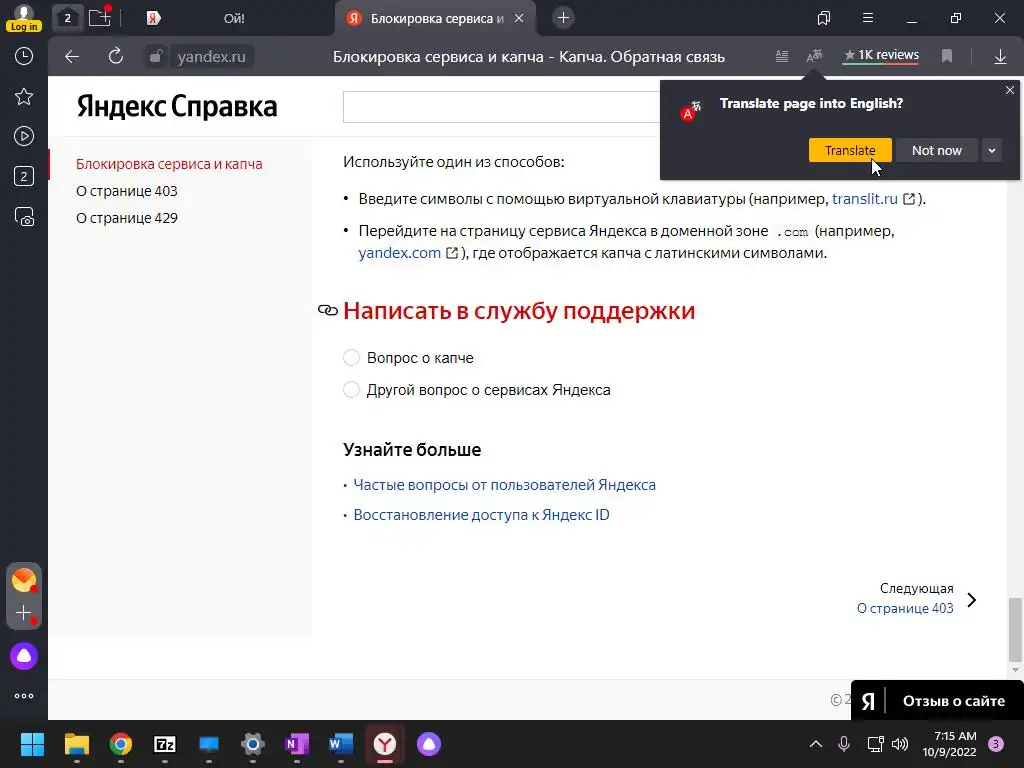Click the Not now button
The height and width of the screenshot is (768, 1024).
point(936,150)
